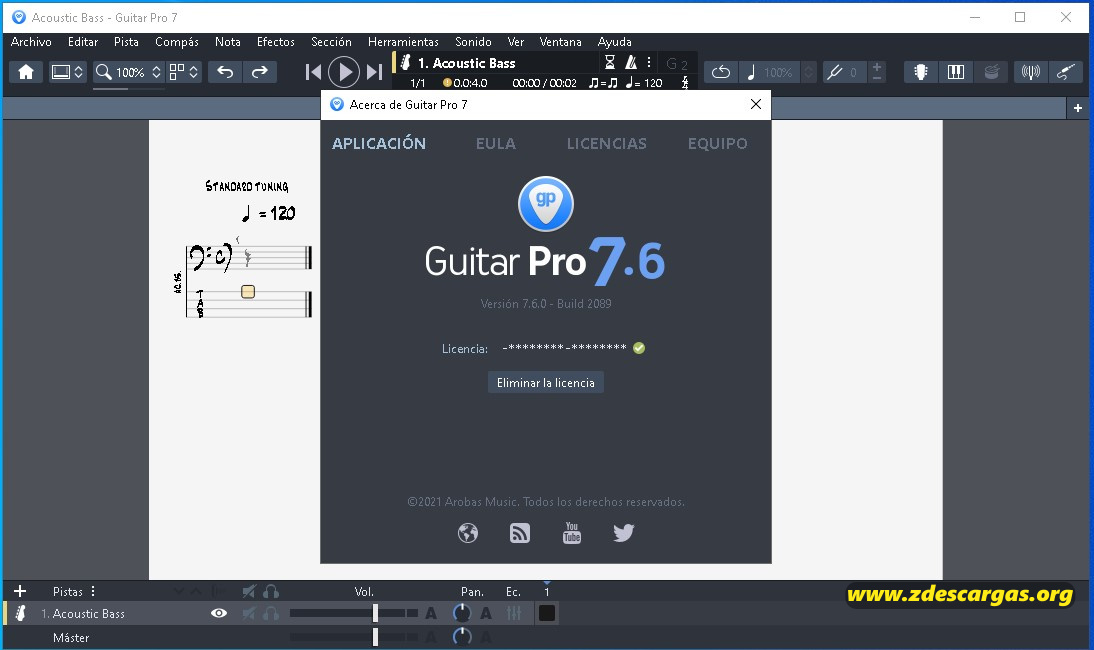Screen dimensions: 1094x650
Task: Click the highlighted tab cursor in score
Action: 248,292
